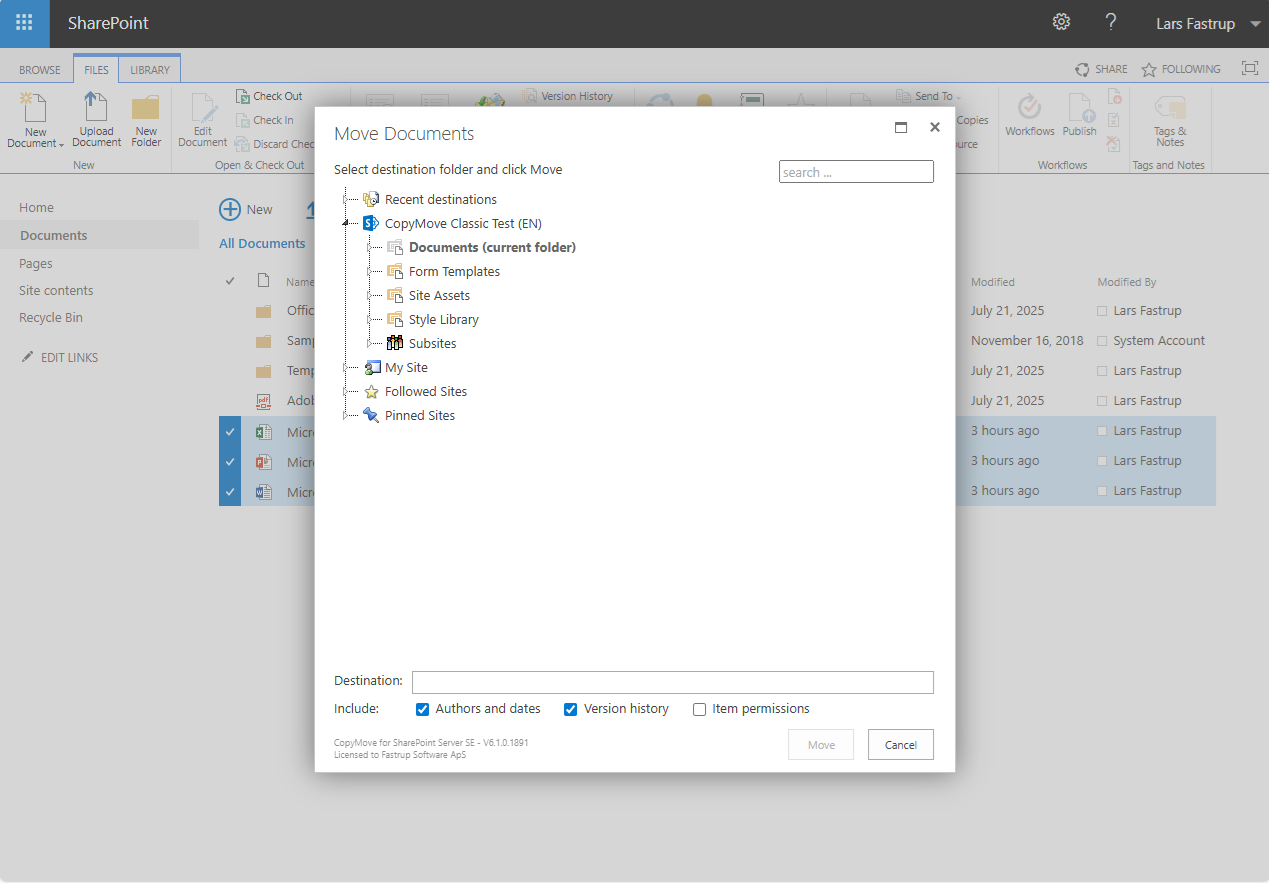The width and height of the screenshot is (1269, 883).
Task: Click the search field in the dialog
Action: pos(855,171)
